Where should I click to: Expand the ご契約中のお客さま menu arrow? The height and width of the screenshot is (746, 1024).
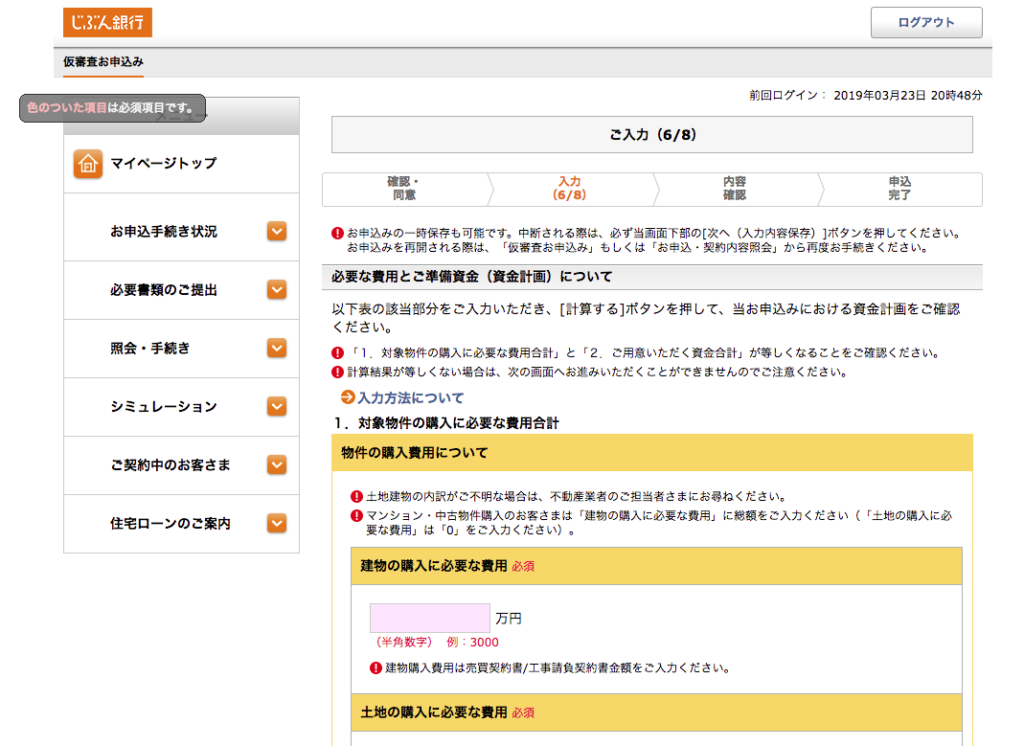point(277,465)
